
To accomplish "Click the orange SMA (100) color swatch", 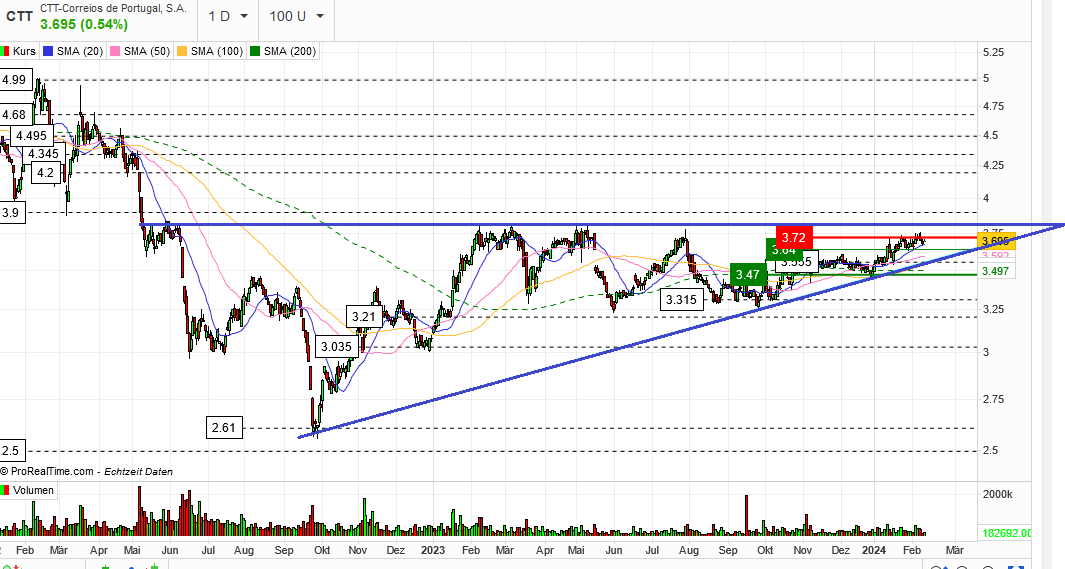I will (181, 51).
